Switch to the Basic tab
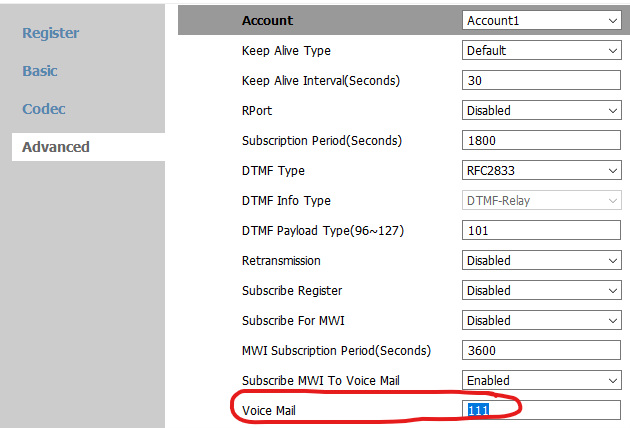Image resolution: width=630 pixels, height=428 pixels. 40,71
